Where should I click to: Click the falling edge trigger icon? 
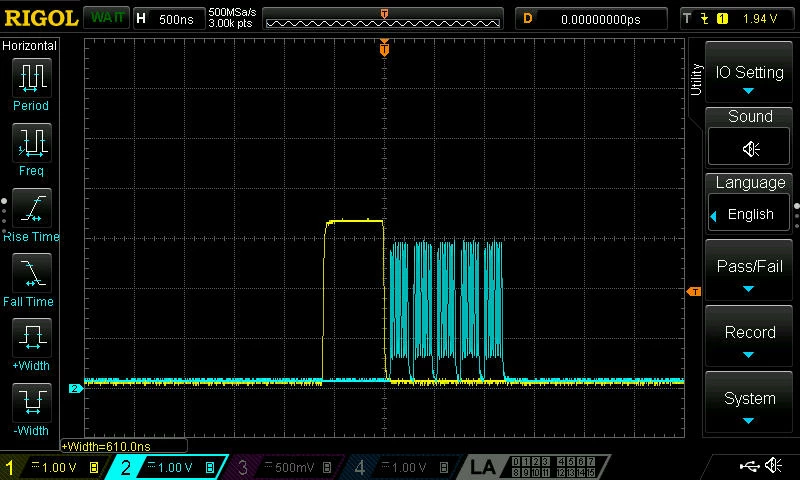tap(705, 19)
